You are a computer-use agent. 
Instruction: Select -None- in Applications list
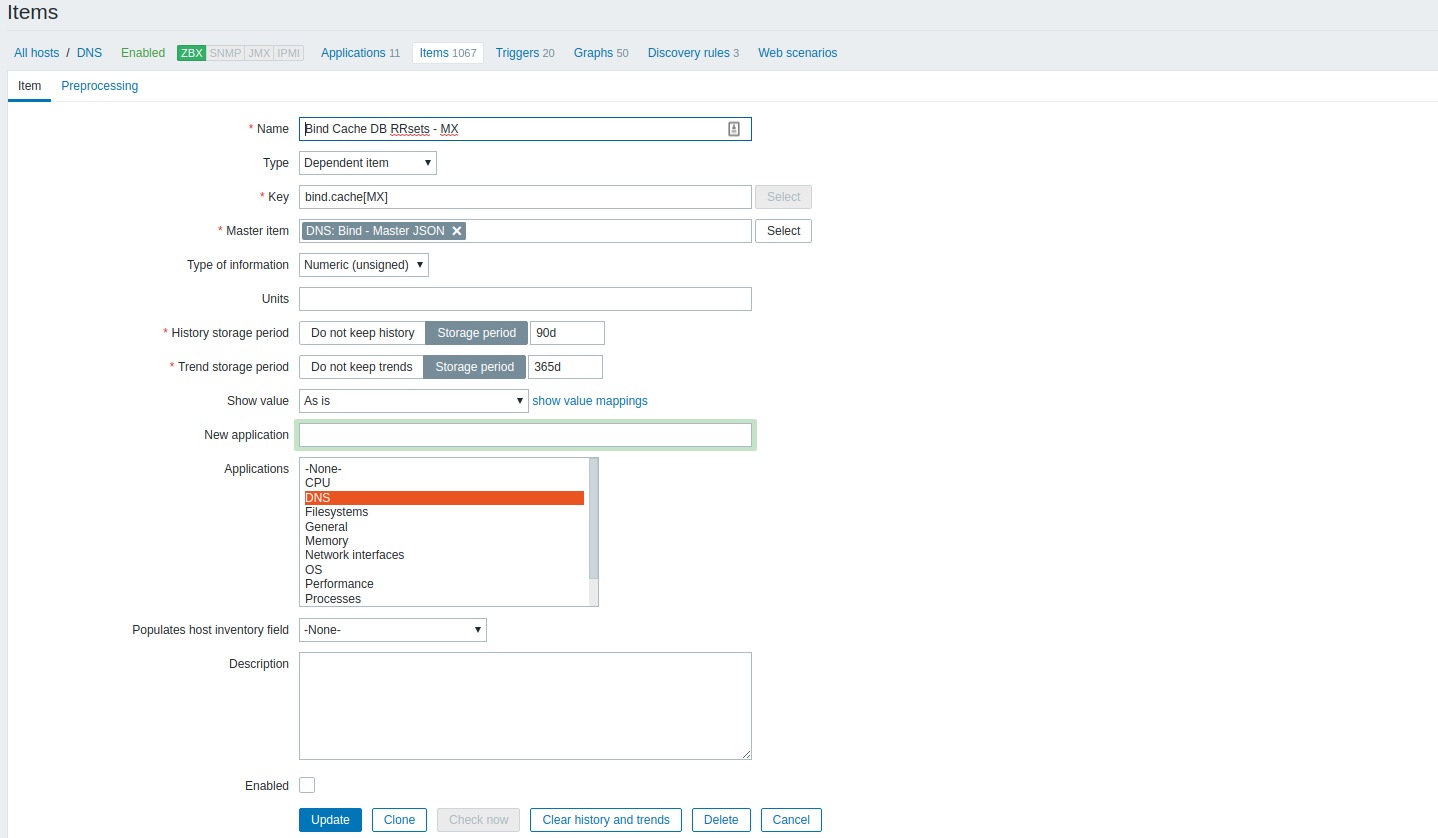pos(444,469)
